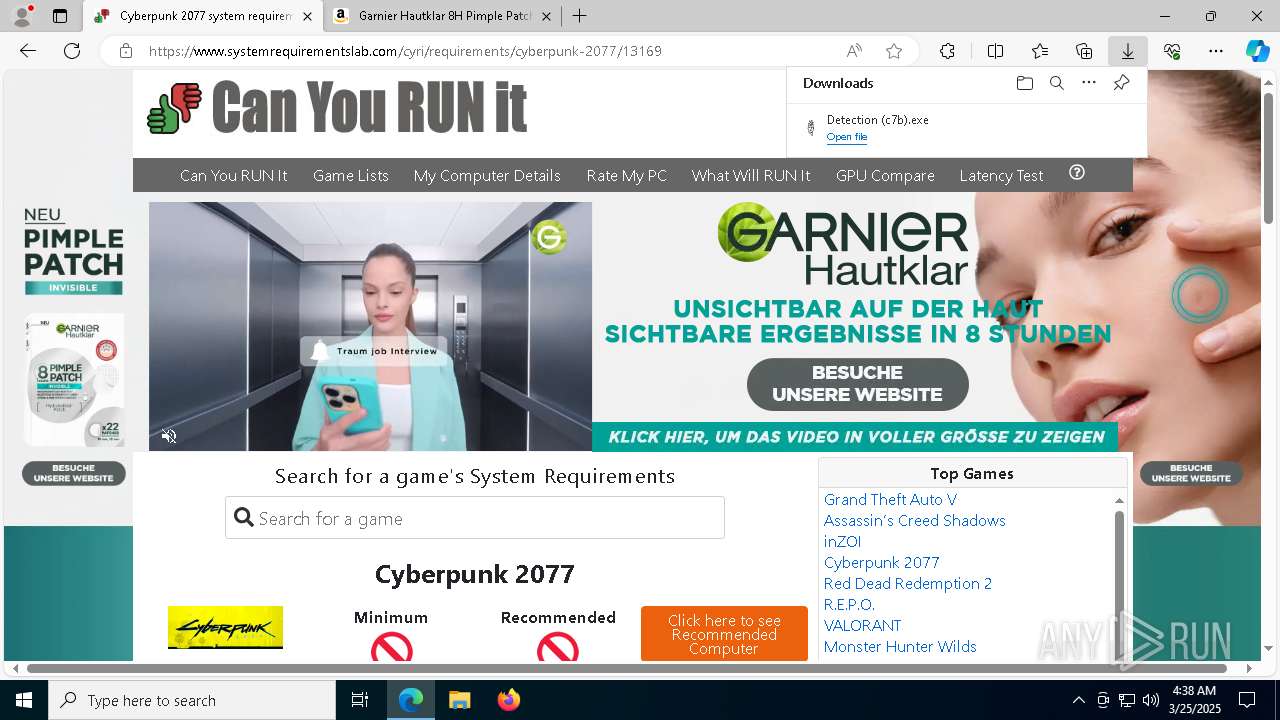
Task: Click the Can You RUN It logo
Action: click(337, 107)
